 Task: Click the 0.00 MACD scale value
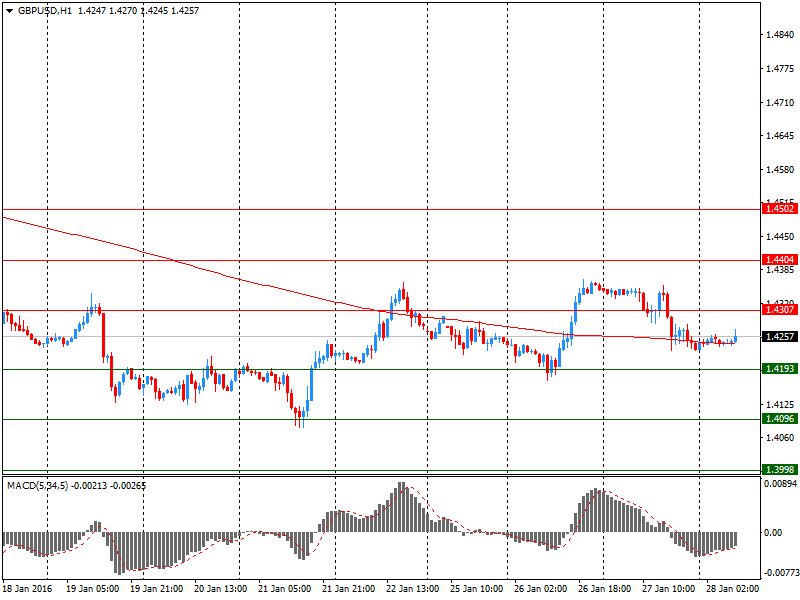pos(773,533)
